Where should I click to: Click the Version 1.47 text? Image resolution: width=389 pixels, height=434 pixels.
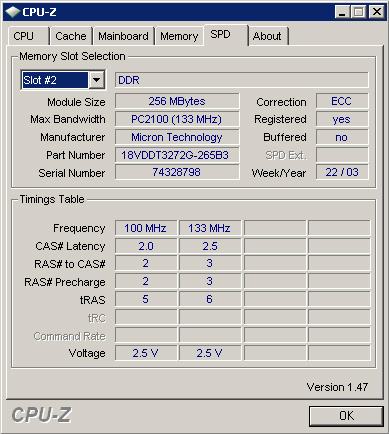[337, 387]
